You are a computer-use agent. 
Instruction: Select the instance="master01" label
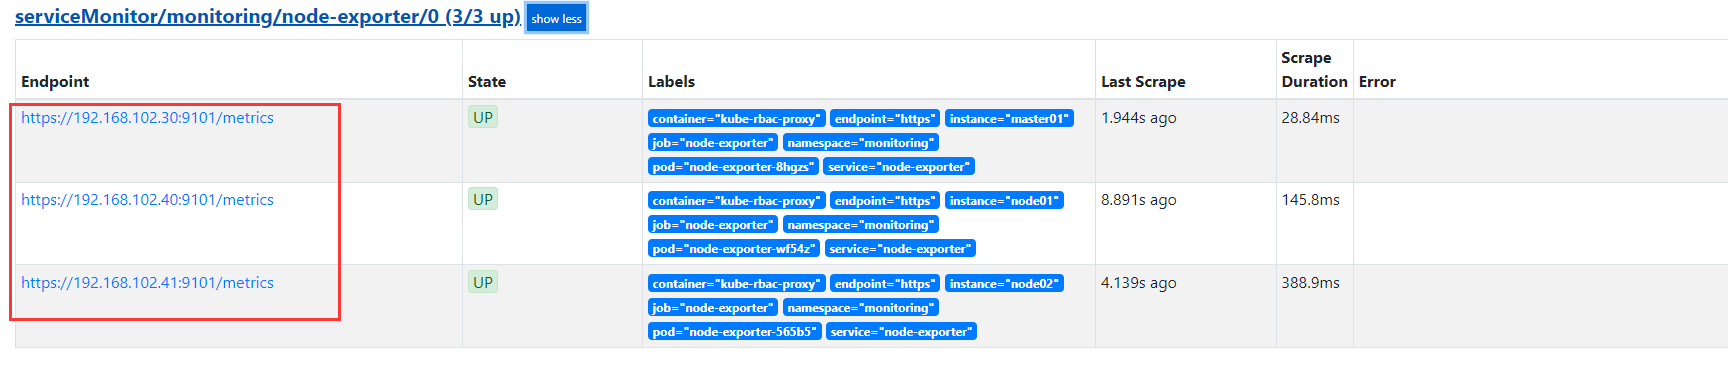pos(1009,119)
